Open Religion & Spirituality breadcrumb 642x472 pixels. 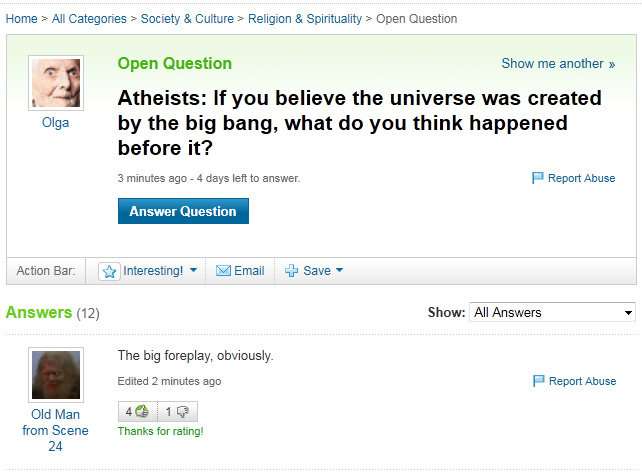pyautogui.click(x=304, y=19)
